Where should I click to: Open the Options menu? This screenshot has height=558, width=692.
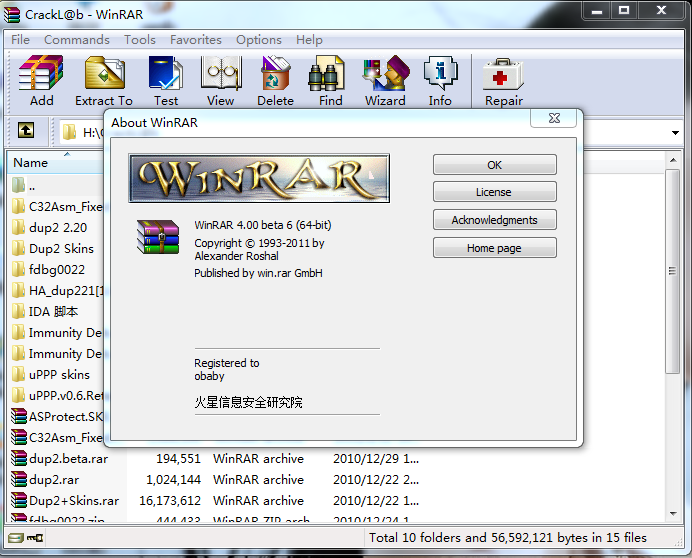pos(259,40)
